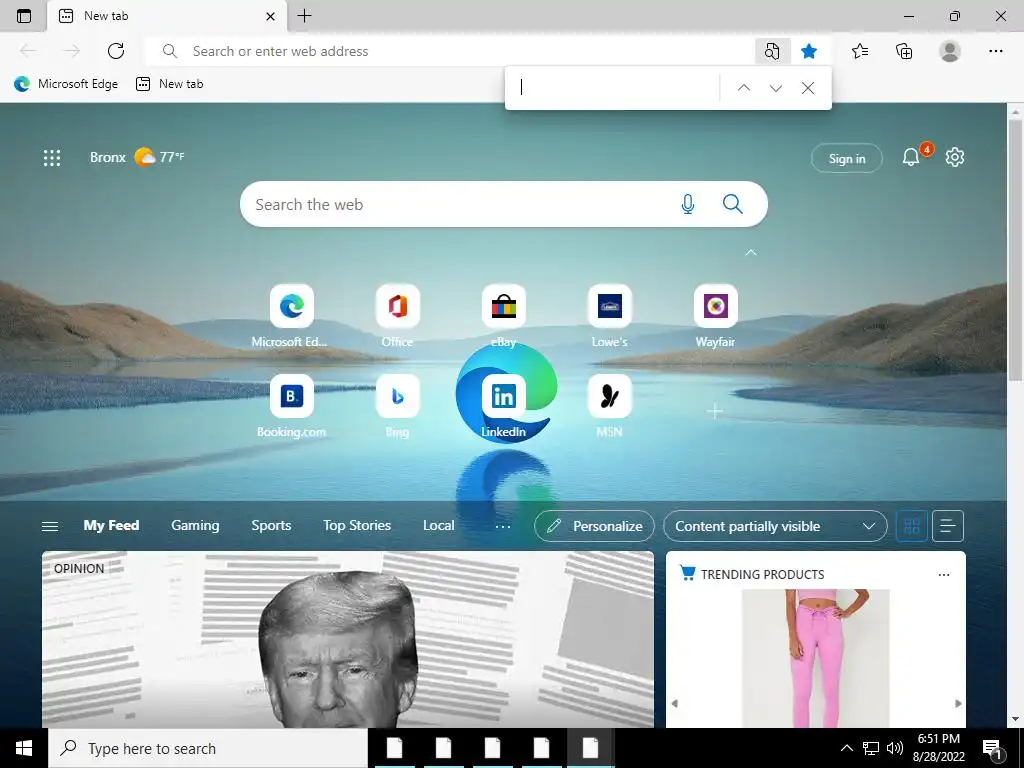Click the Personalize button
The width and height of the screenshot is (1024, 768).
(594, 526)
